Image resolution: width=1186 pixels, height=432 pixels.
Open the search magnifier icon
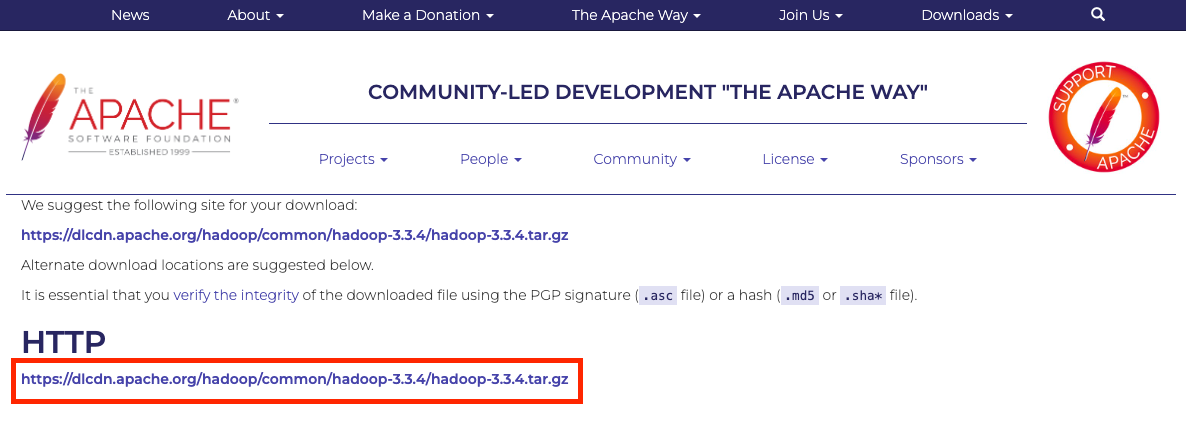pyautogui.click(x=1098, y=14)
